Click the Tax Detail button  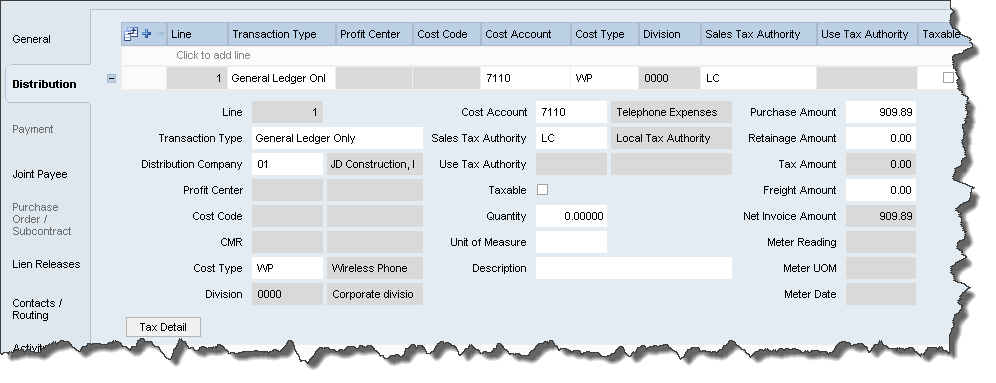pos(163,327)
